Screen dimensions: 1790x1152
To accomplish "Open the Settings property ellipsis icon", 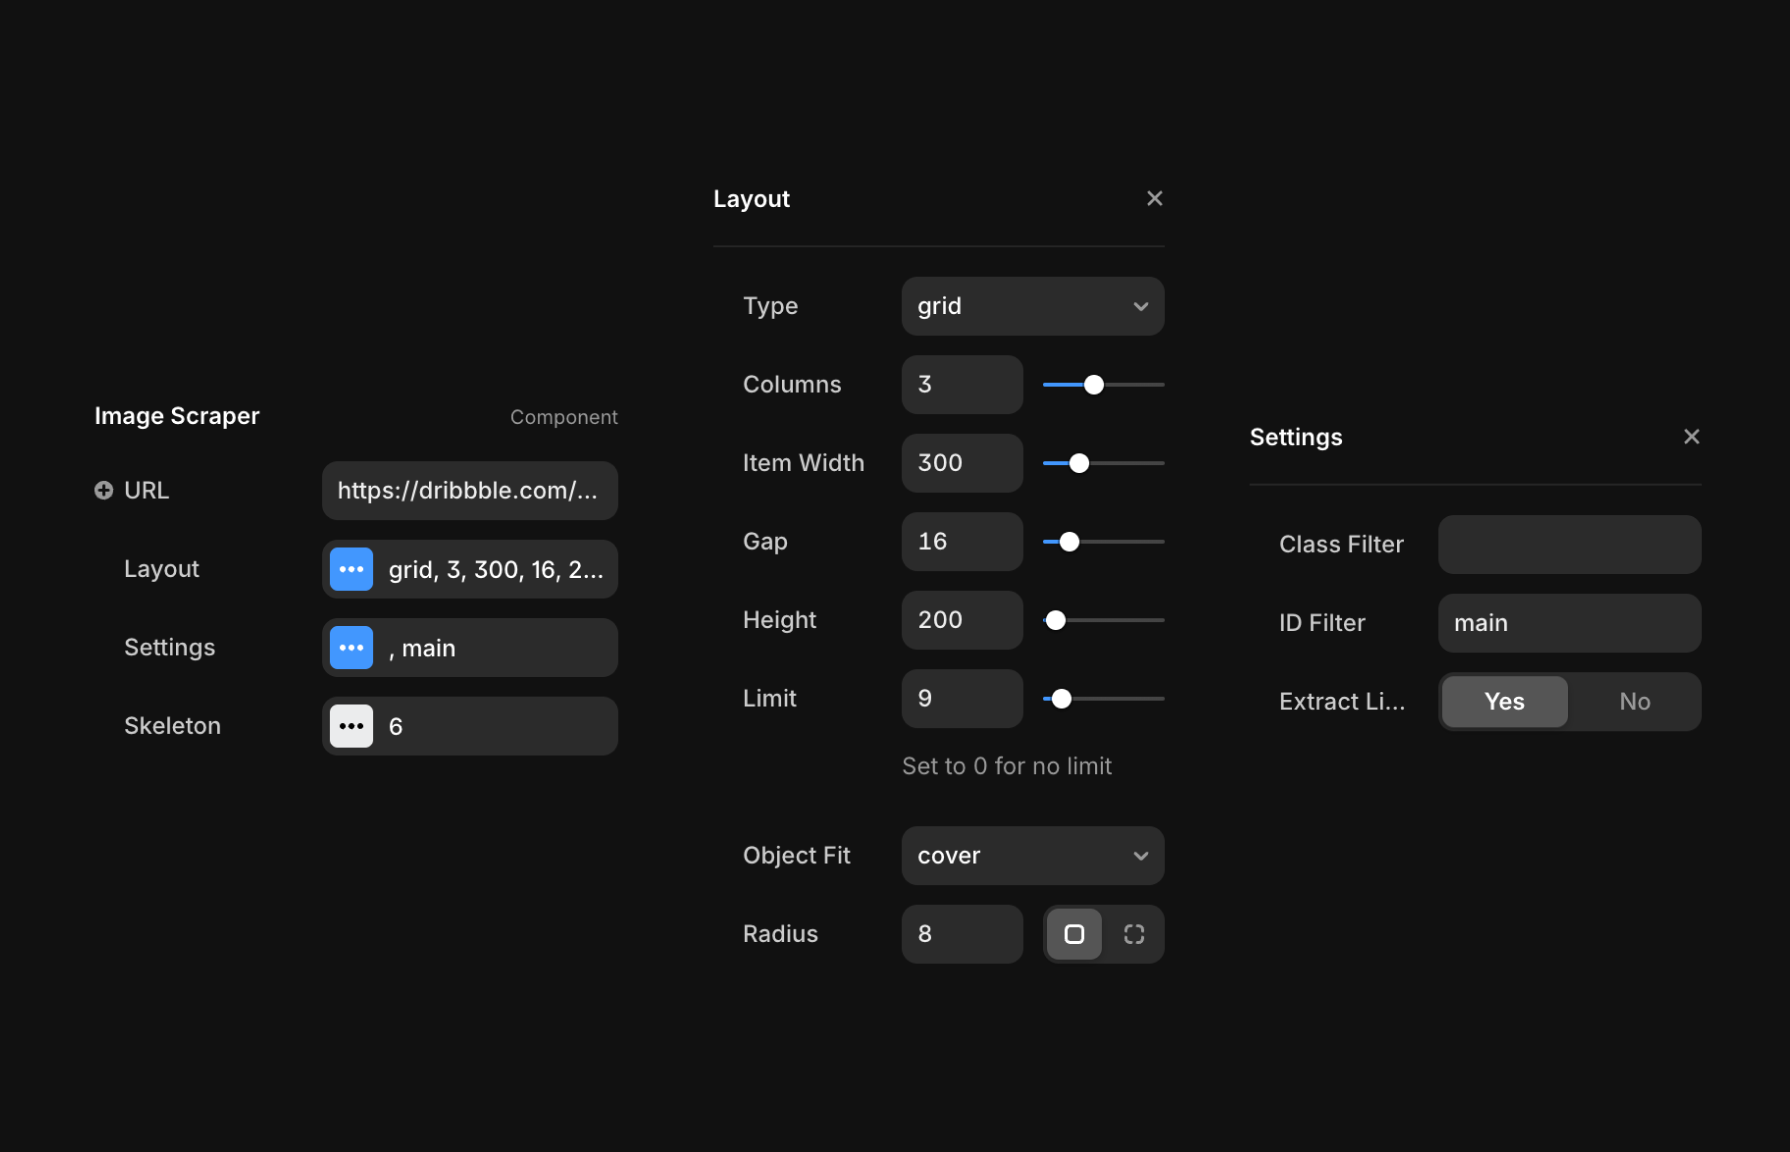I will (x=351, y=648).
